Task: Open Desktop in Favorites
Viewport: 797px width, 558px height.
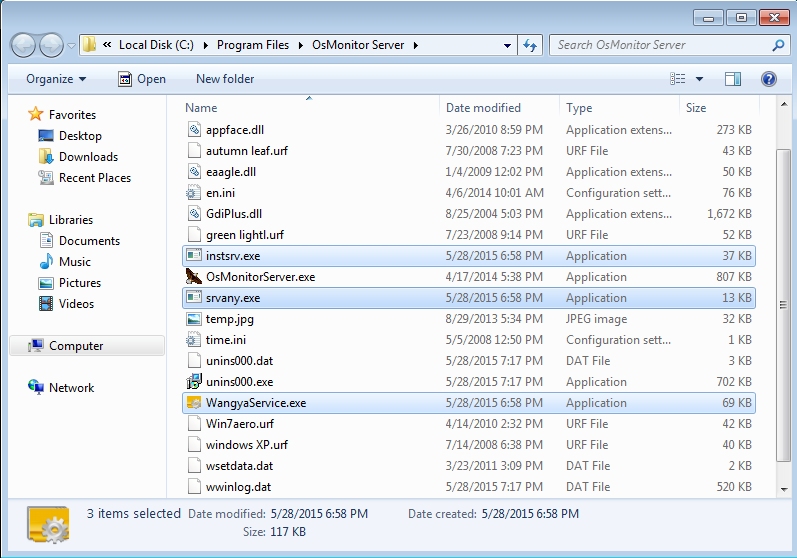Action: pyautogui.click(x=80, y=136)
